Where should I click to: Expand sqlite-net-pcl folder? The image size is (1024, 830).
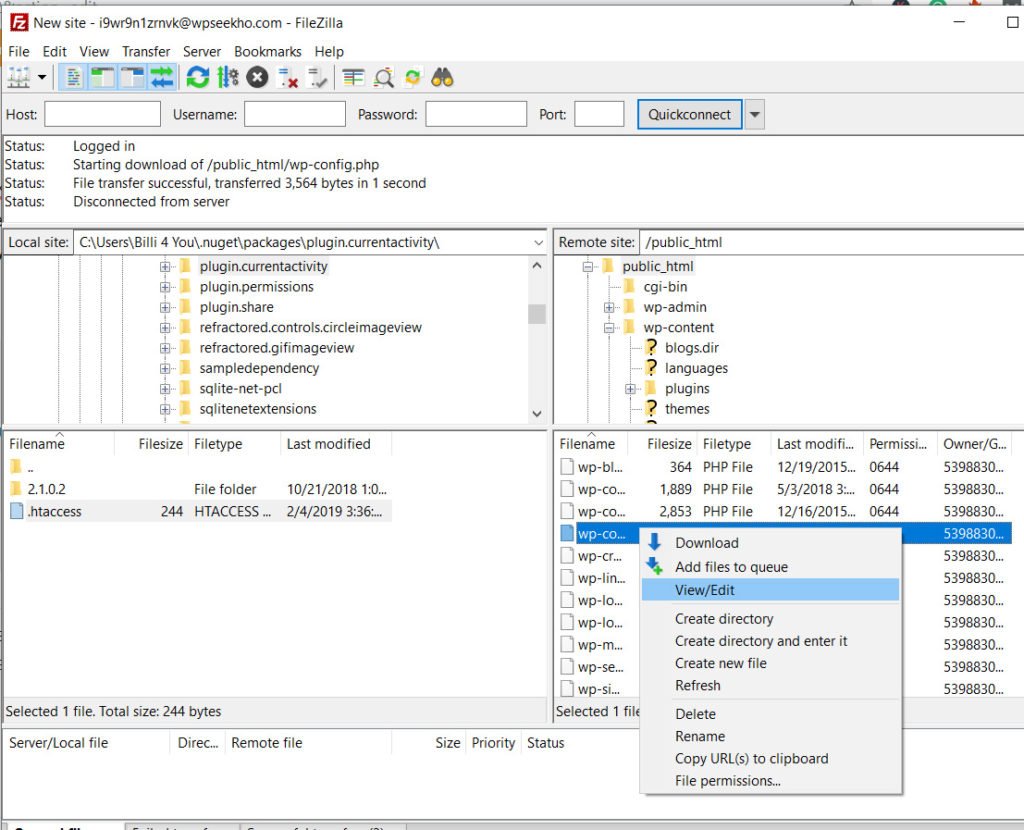click(x=165, y=389)
